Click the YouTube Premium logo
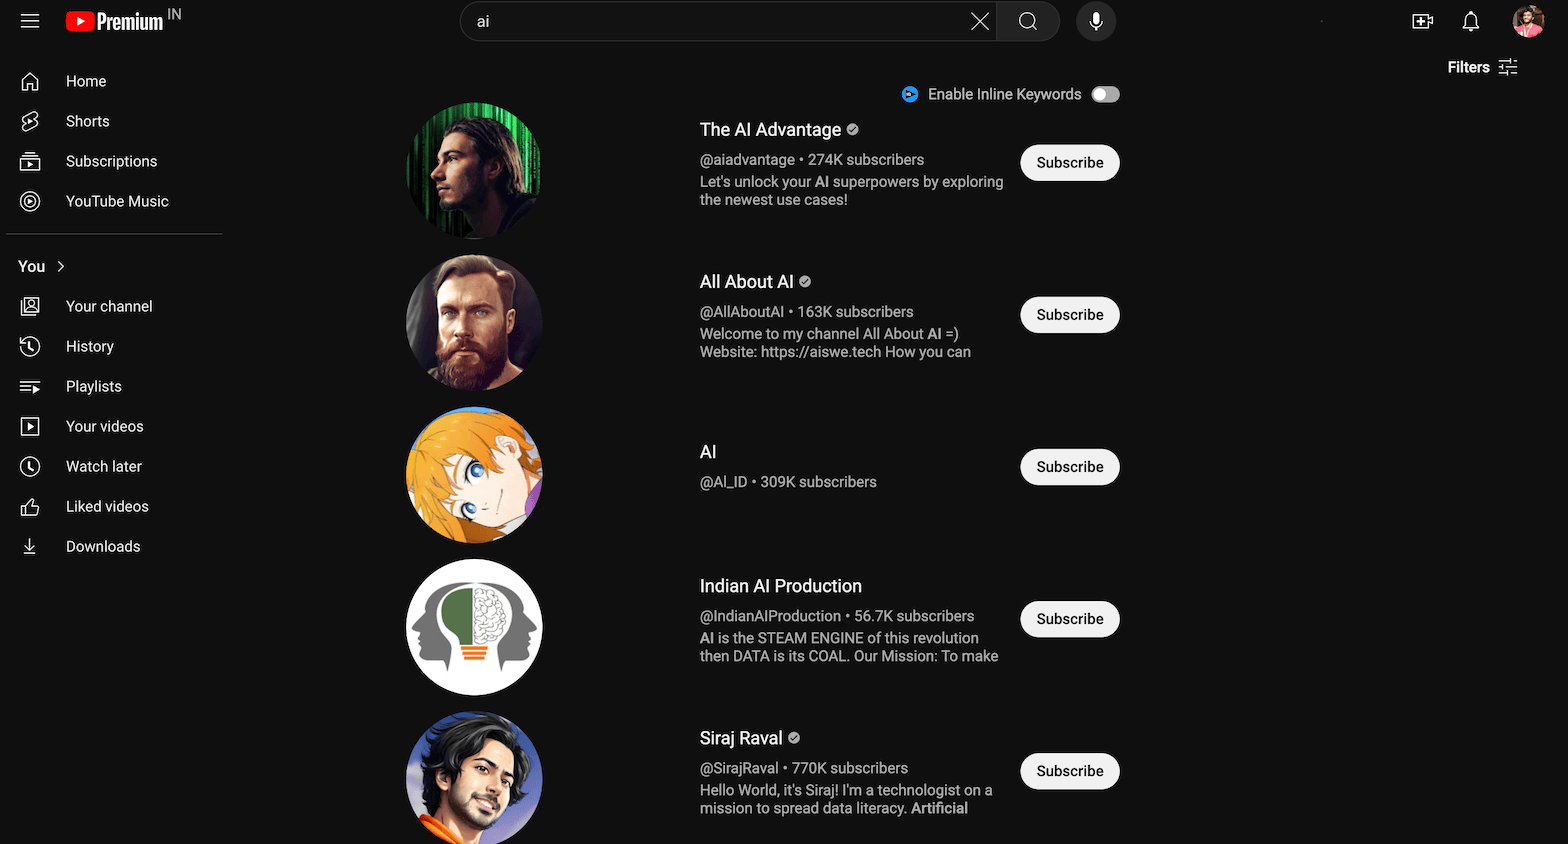This screenshot has height=844, width=1568. [x=115, y=21]
